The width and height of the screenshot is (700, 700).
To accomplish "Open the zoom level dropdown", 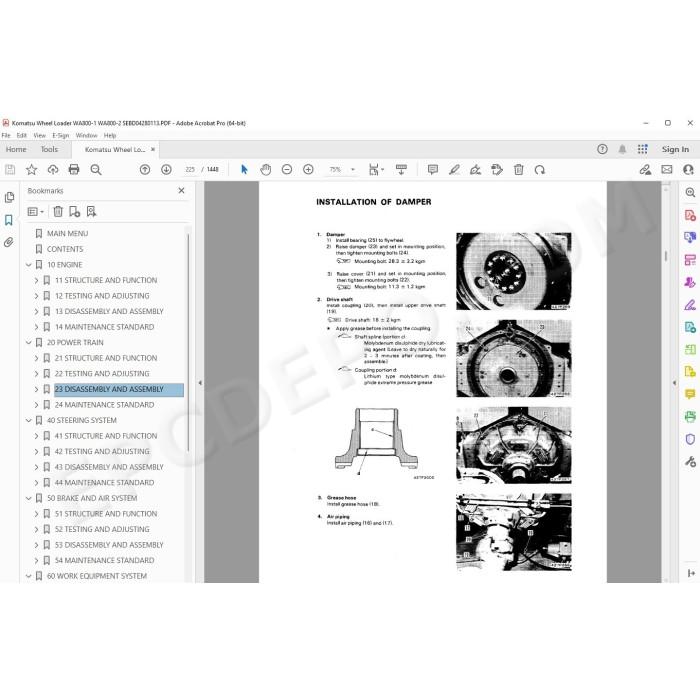I will (x=353, y=170).
